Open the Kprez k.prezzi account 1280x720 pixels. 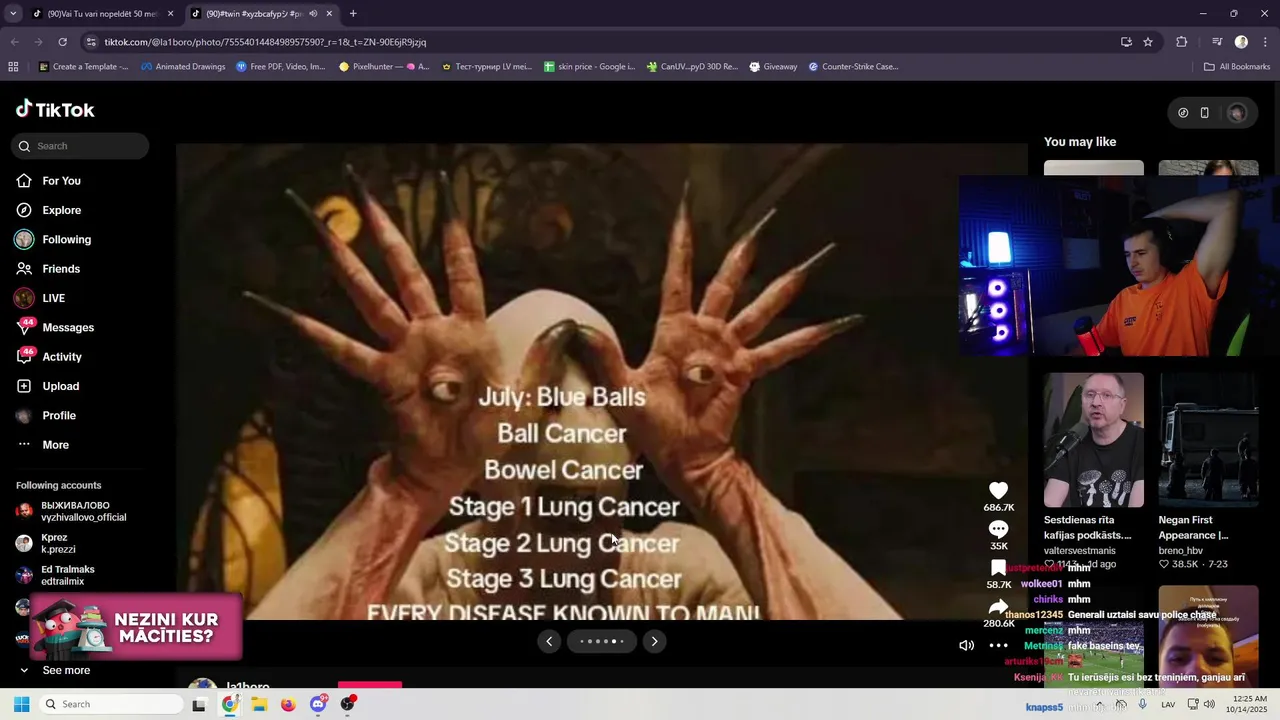pos(46,543)
